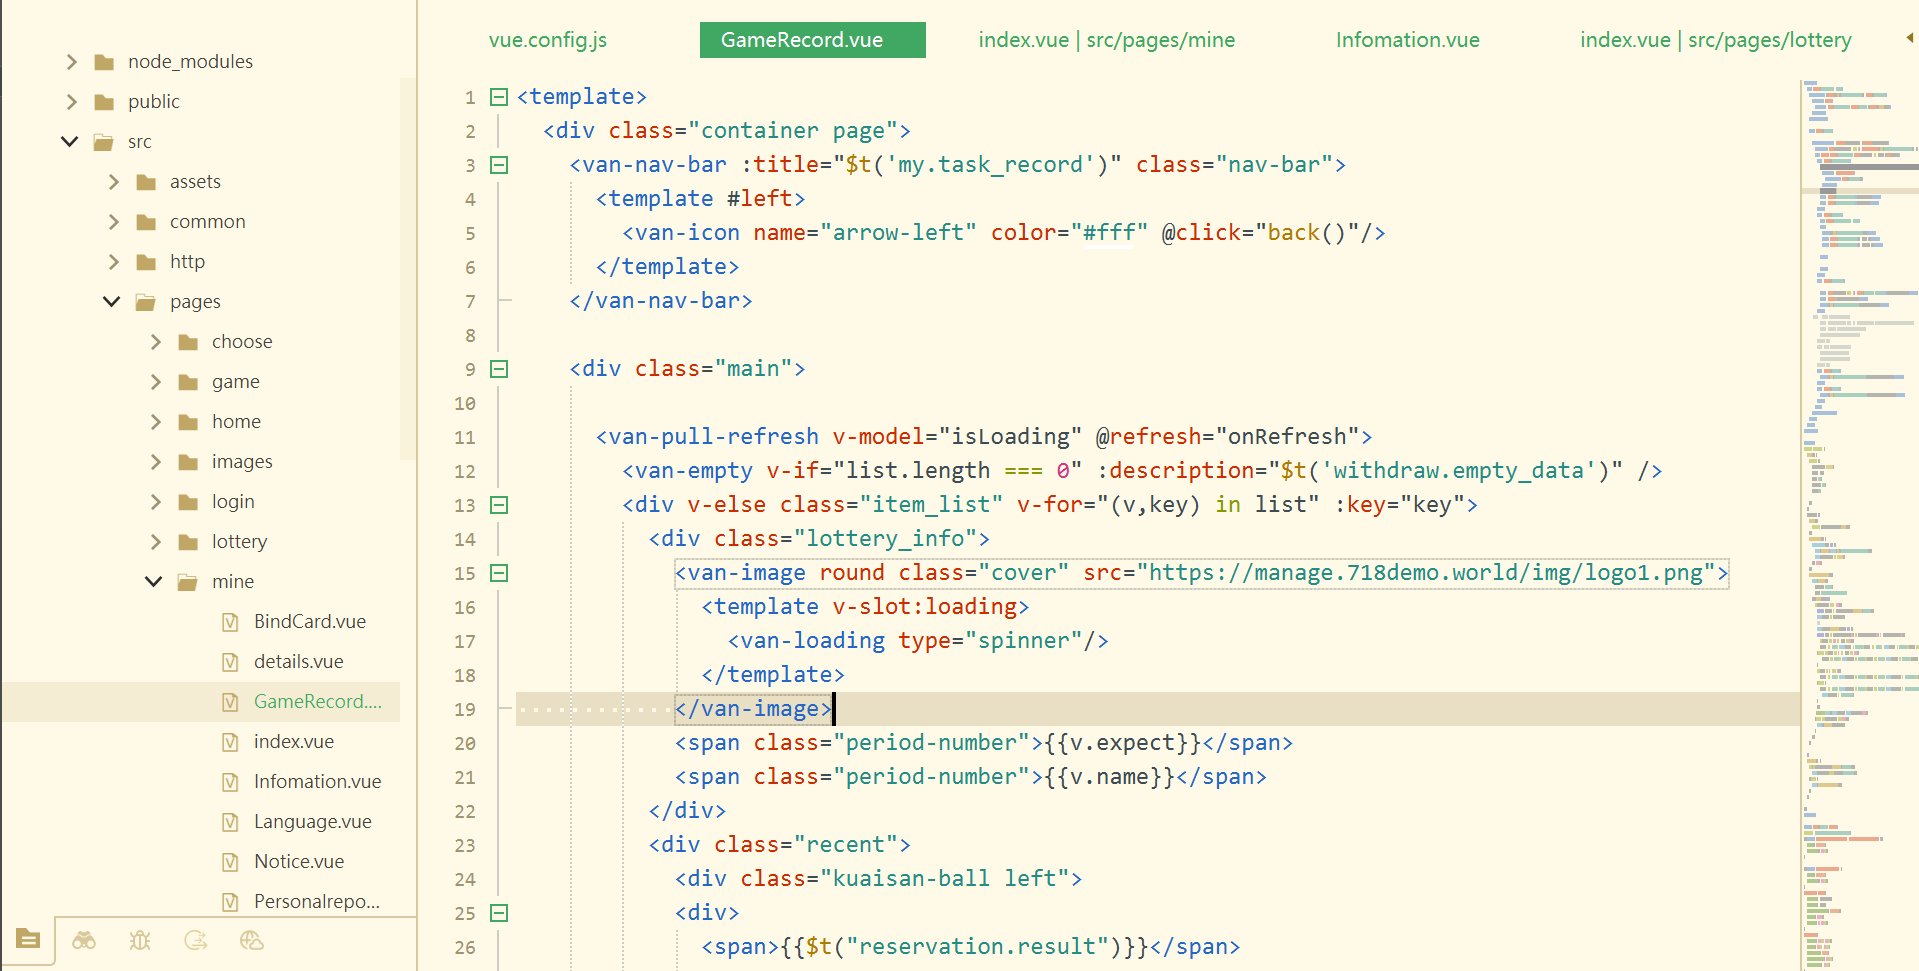Expand the public folder
This screenshot has width=1919, height=971.
71,102
